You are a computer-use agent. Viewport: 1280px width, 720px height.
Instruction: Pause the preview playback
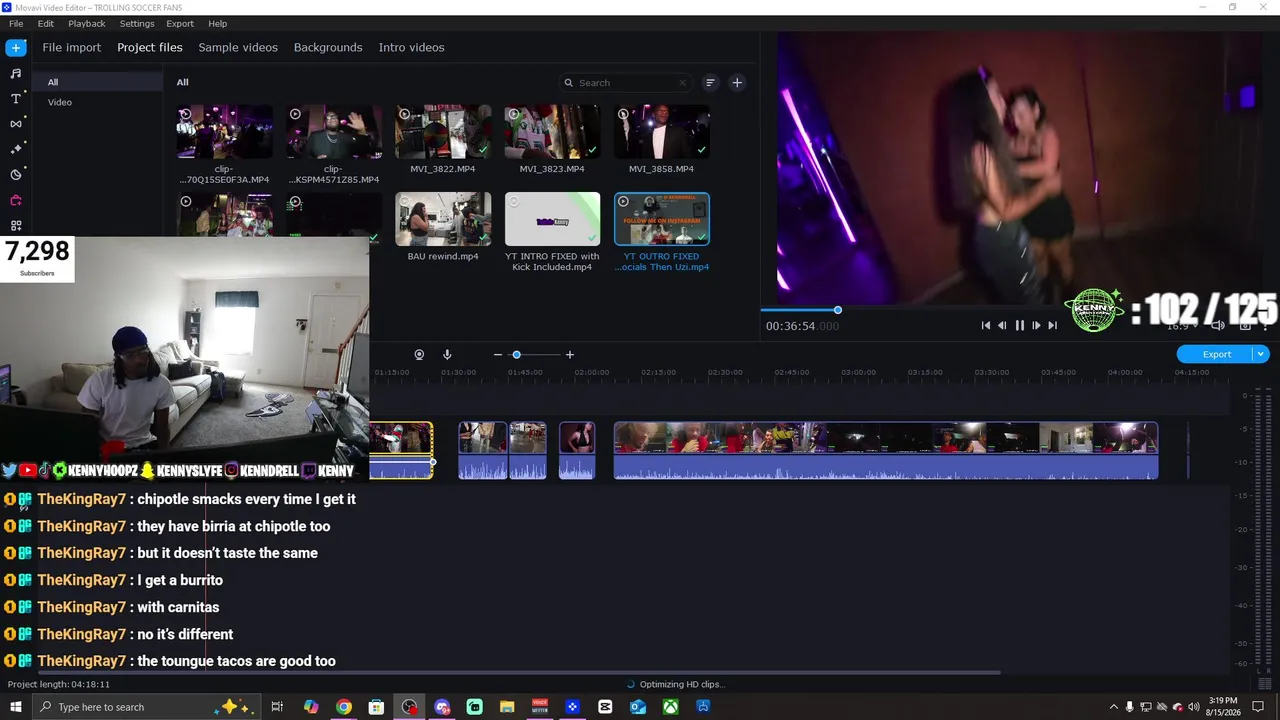tap(1019, 325)
